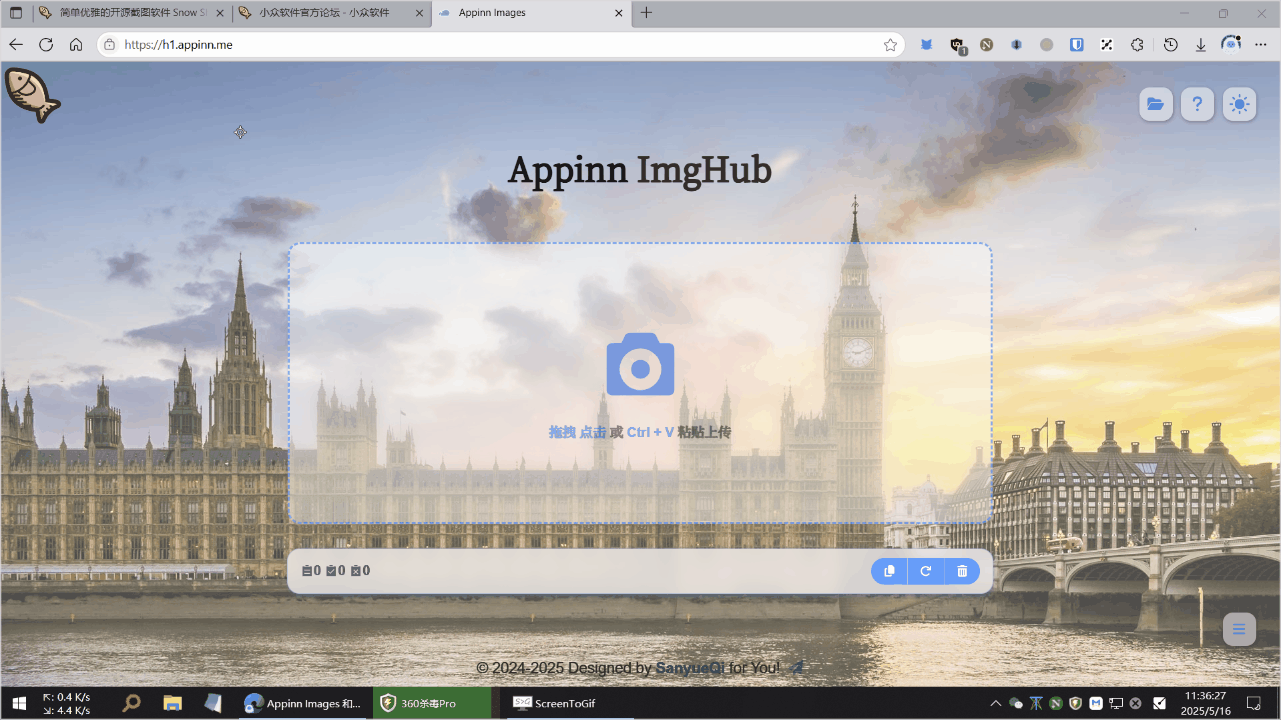
Task: Open File Explorer from the taskbar
Action: pyautogui.click(x=172, y=703)
